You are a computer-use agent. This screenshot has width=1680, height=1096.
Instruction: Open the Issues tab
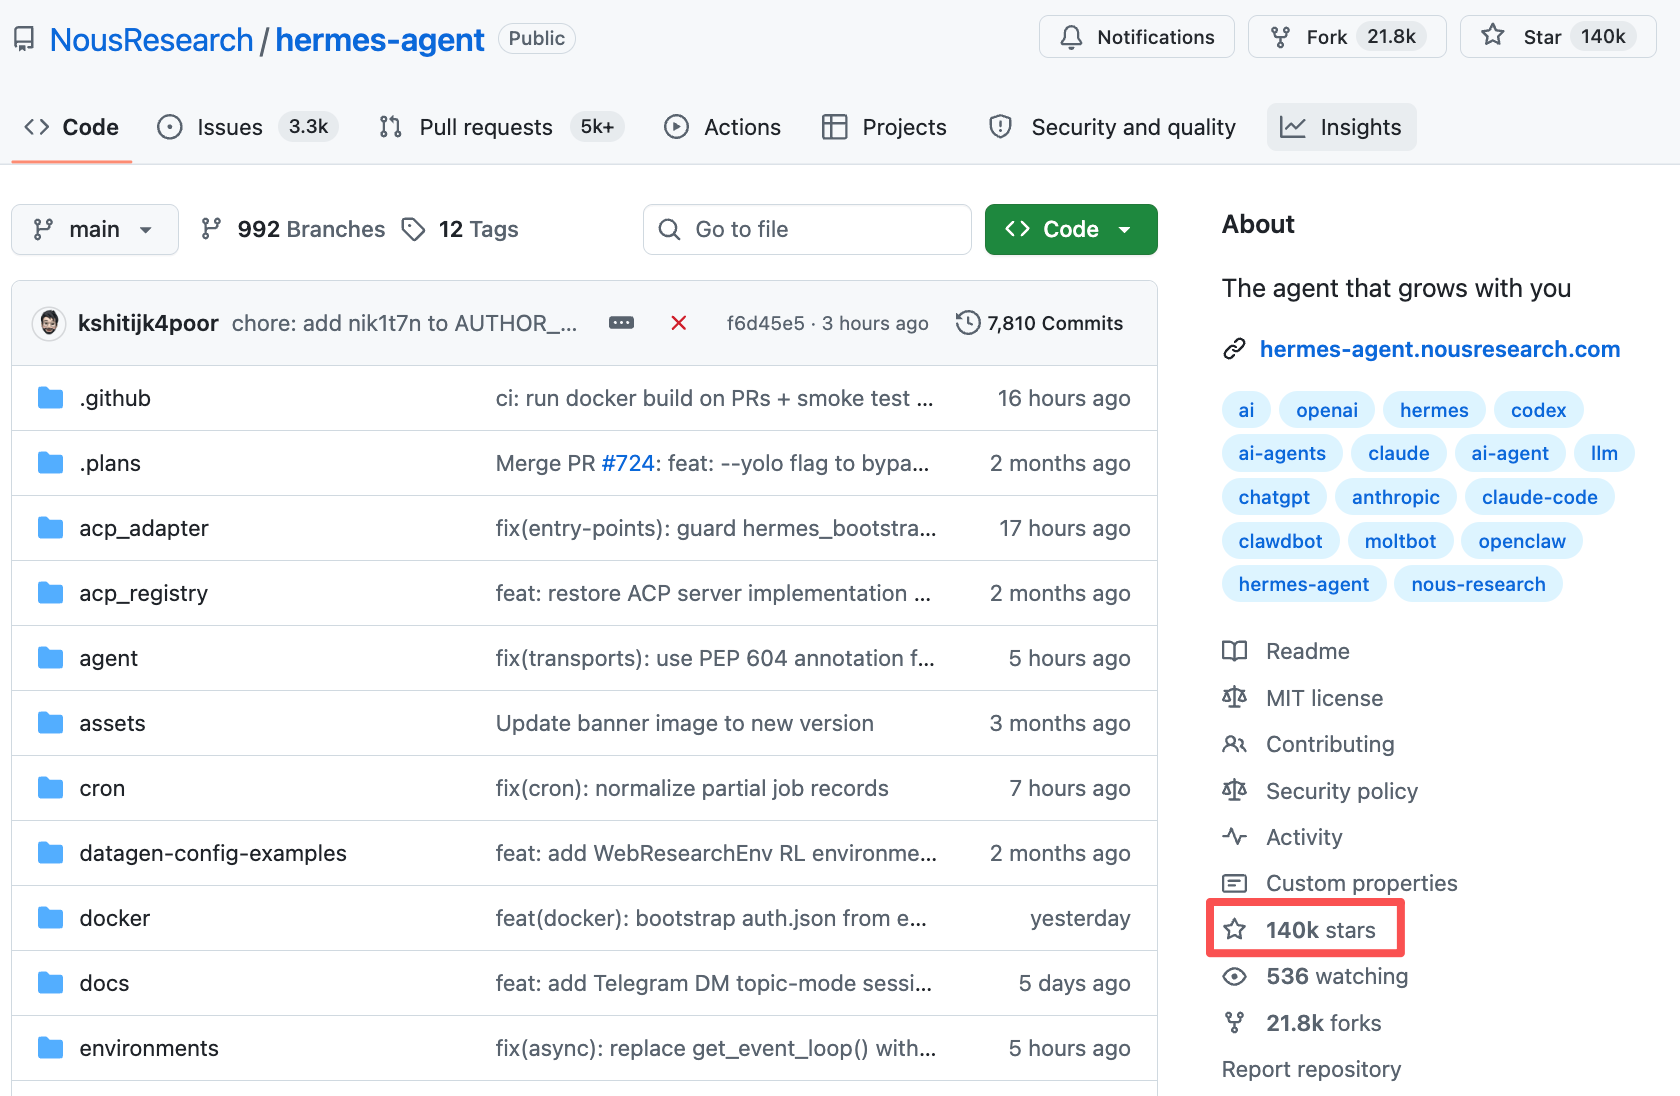pyautogui.click(x=248, y=127)
